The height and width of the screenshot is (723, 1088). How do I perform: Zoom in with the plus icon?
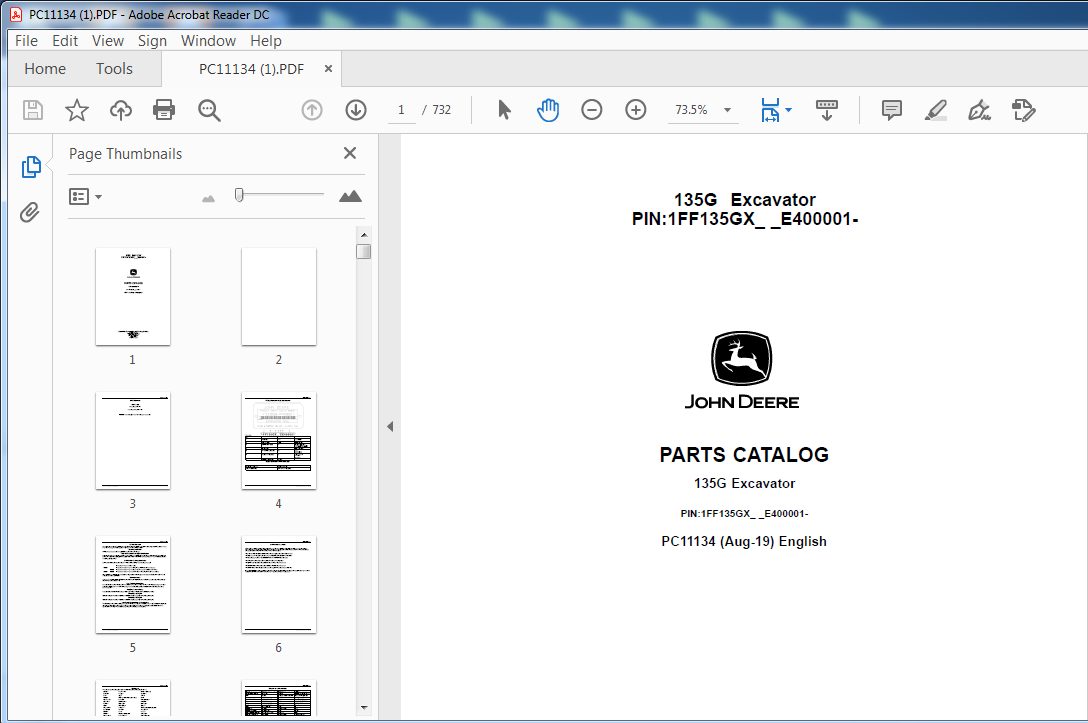point(636,110)
